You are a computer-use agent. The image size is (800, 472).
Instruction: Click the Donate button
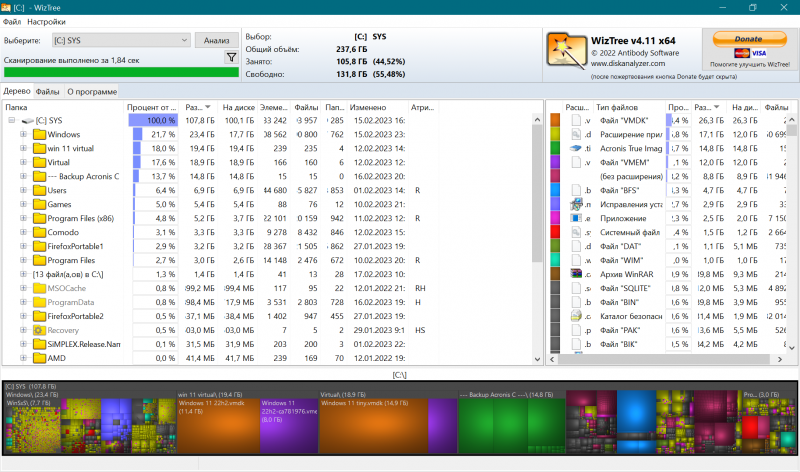coord(749,39)
